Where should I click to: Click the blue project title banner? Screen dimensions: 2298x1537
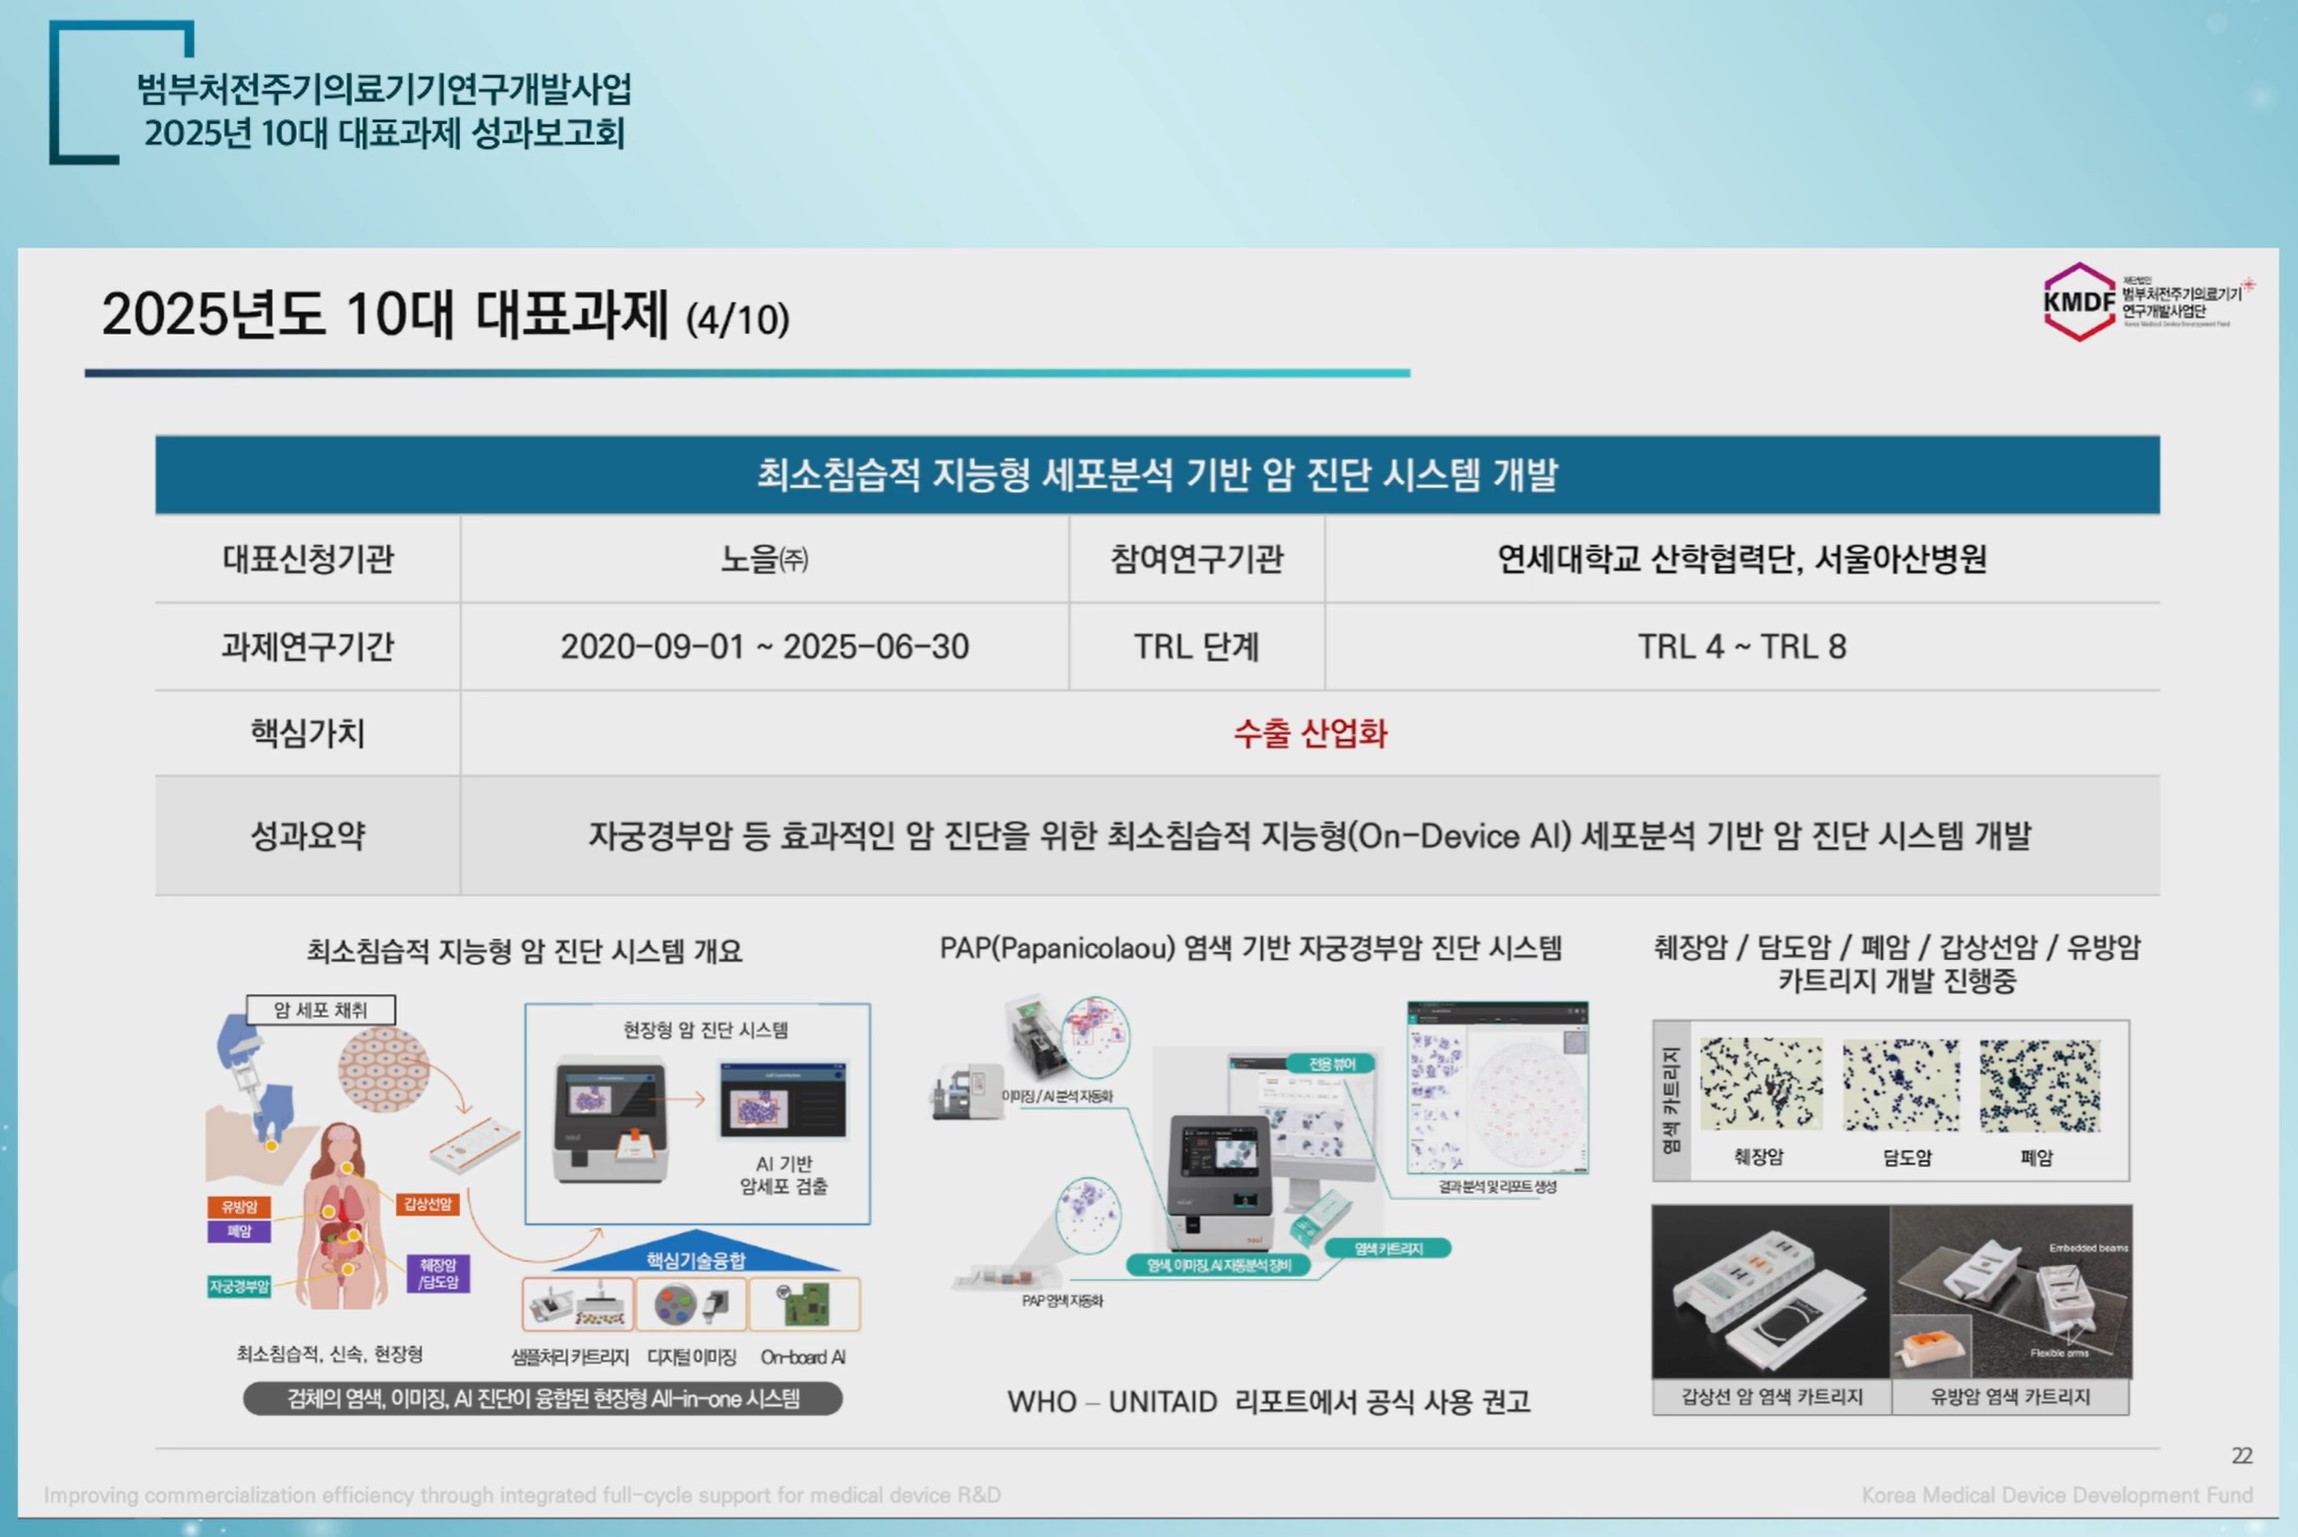(x=1157, y=475)
